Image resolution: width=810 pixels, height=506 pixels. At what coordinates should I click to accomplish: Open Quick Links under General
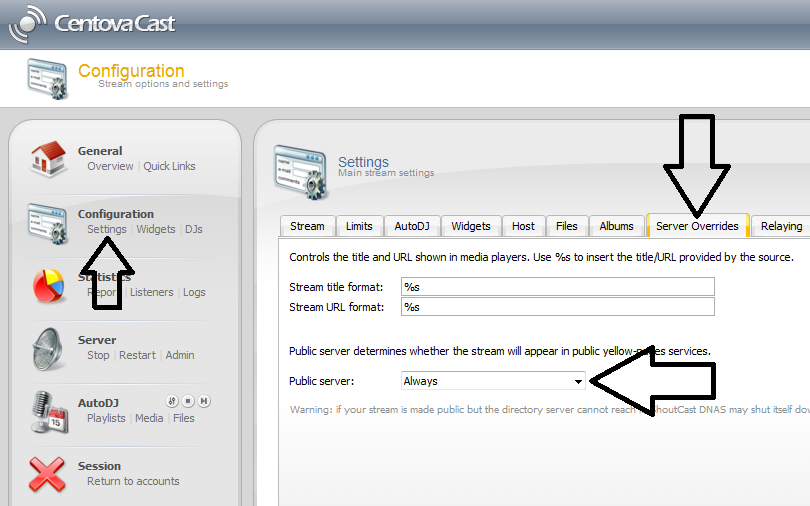169,166
